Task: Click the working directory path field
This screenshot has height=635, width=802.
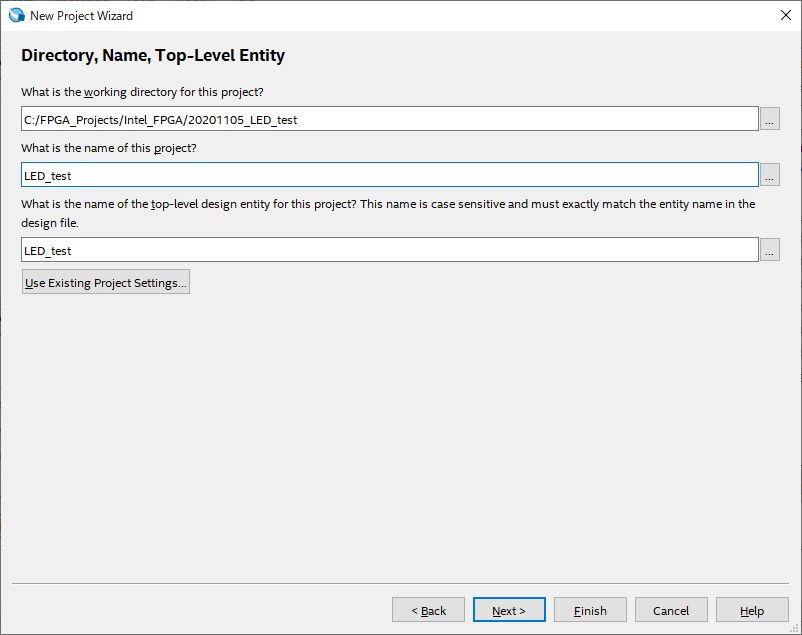Action: click(x=390, y=119)
